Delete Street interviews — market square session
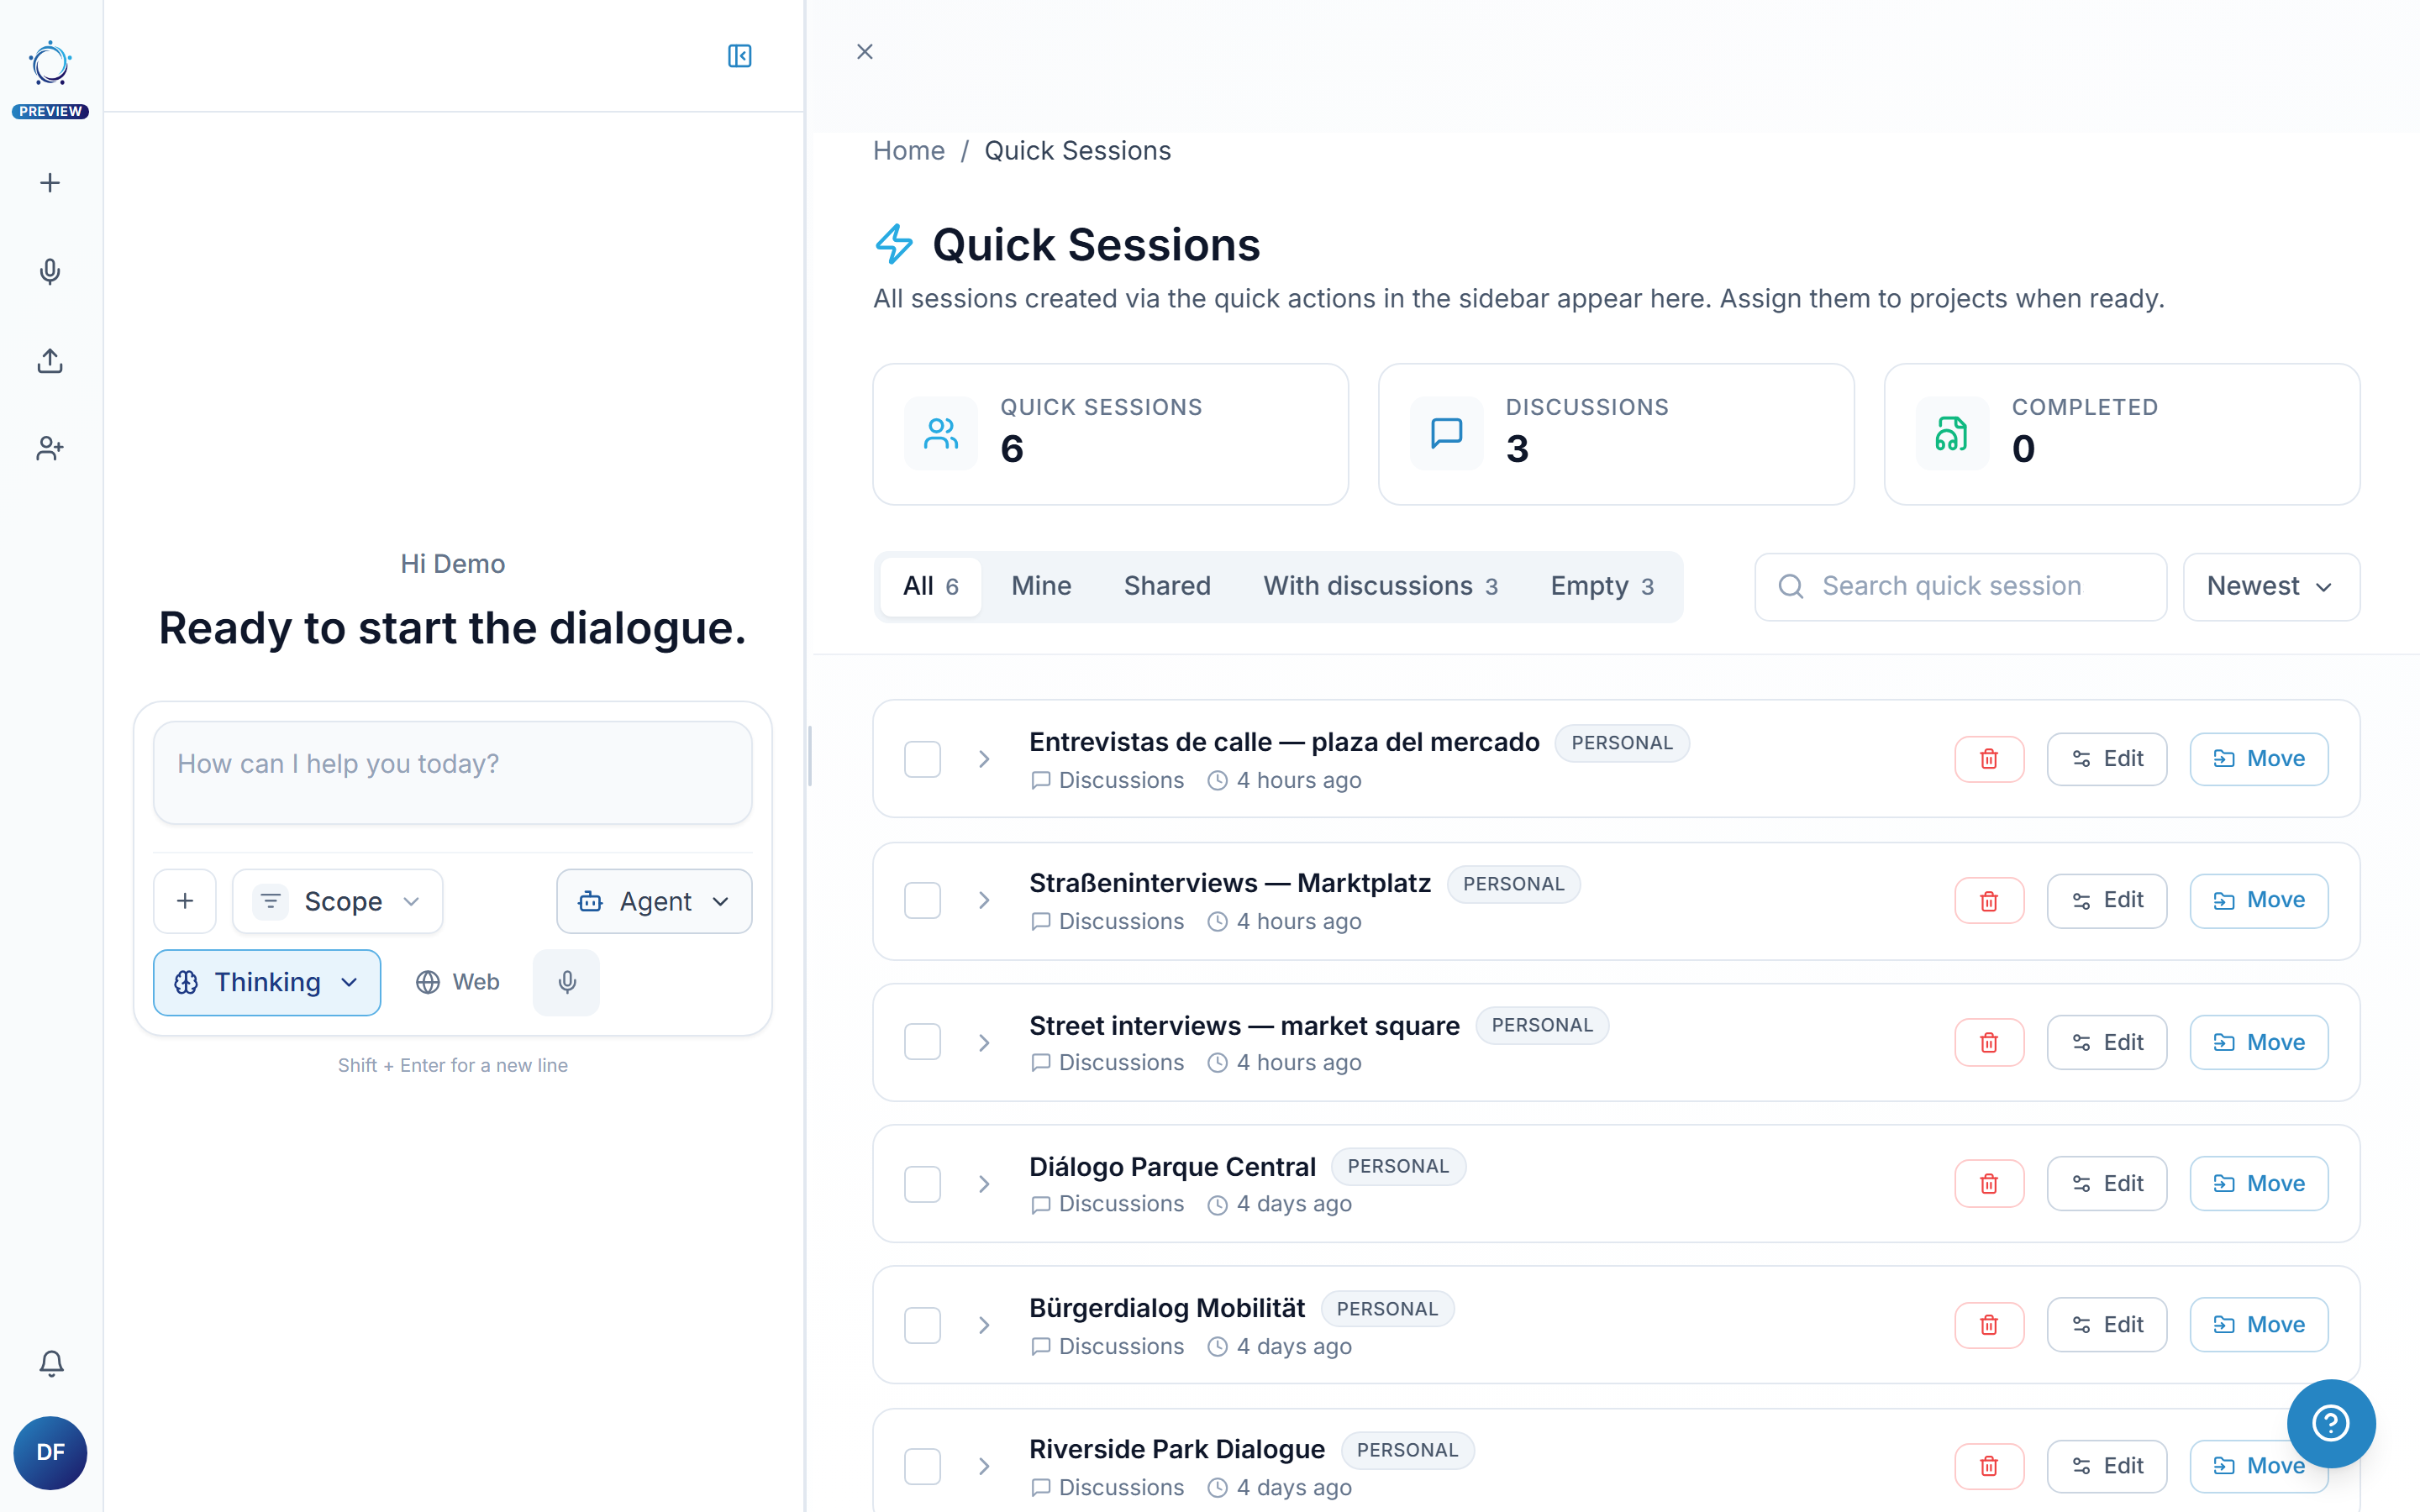Image resolution: width=2420 pixels, height=1512 pixels. tap(1989, 1043)
